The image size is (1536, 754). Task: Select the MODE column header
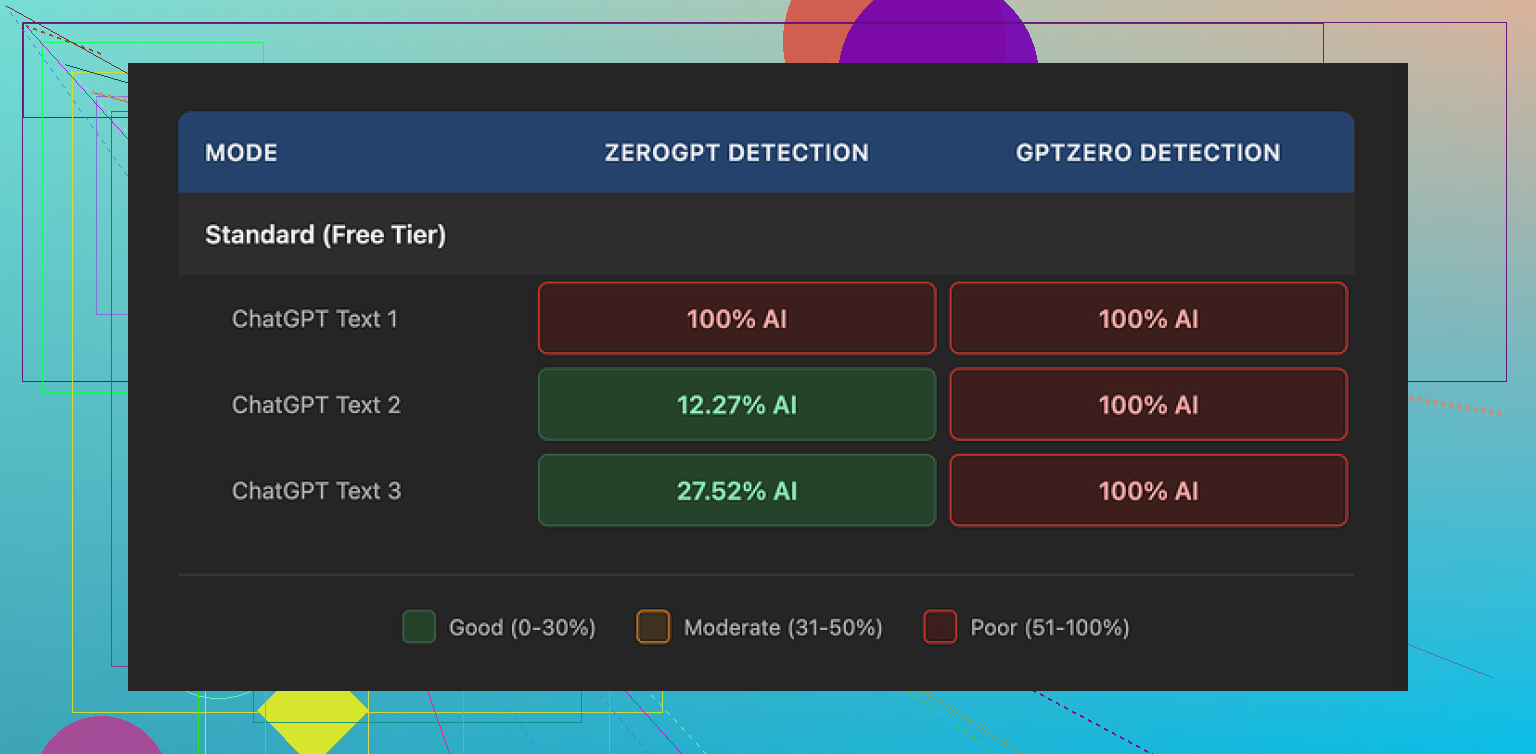coord(242,153)
